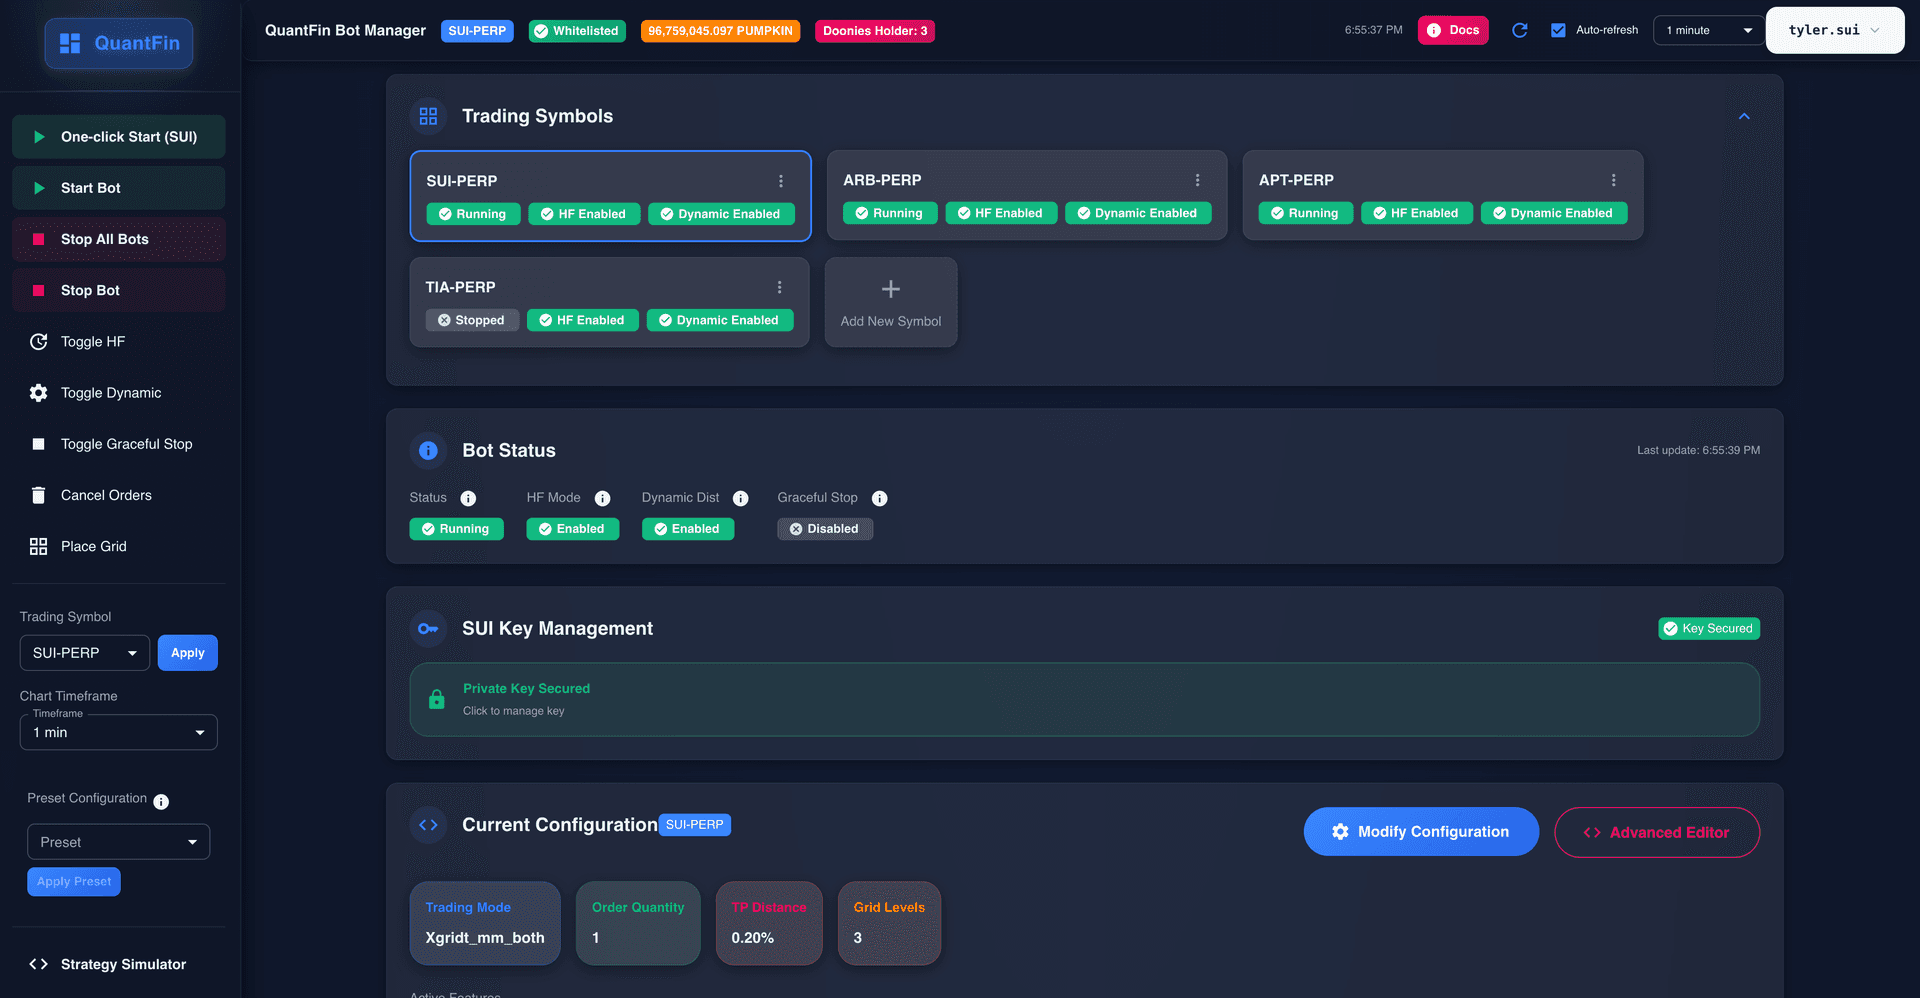Open Strategy Simulator in sidebar
The height and width of the screenshot is (998, 1920).
[x=119, y=964]
